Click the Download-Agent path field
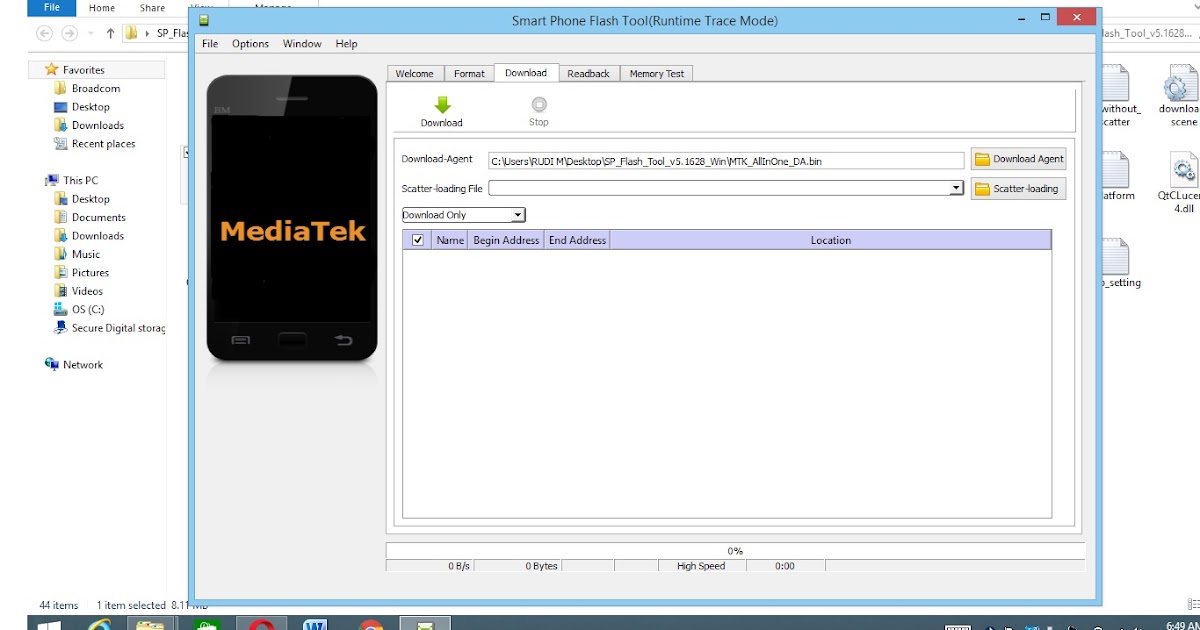1200x630 pixels. pos(726,160)
